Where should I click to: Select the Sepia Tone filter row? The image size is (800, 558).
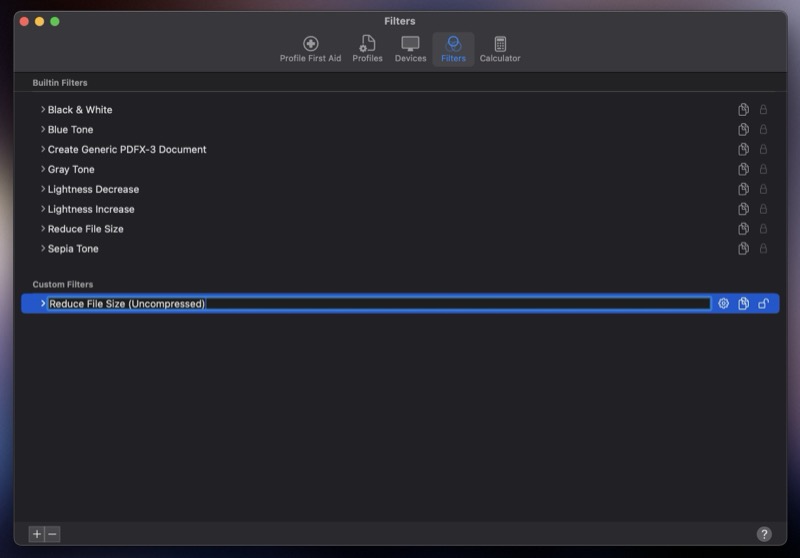pos(400,248)
